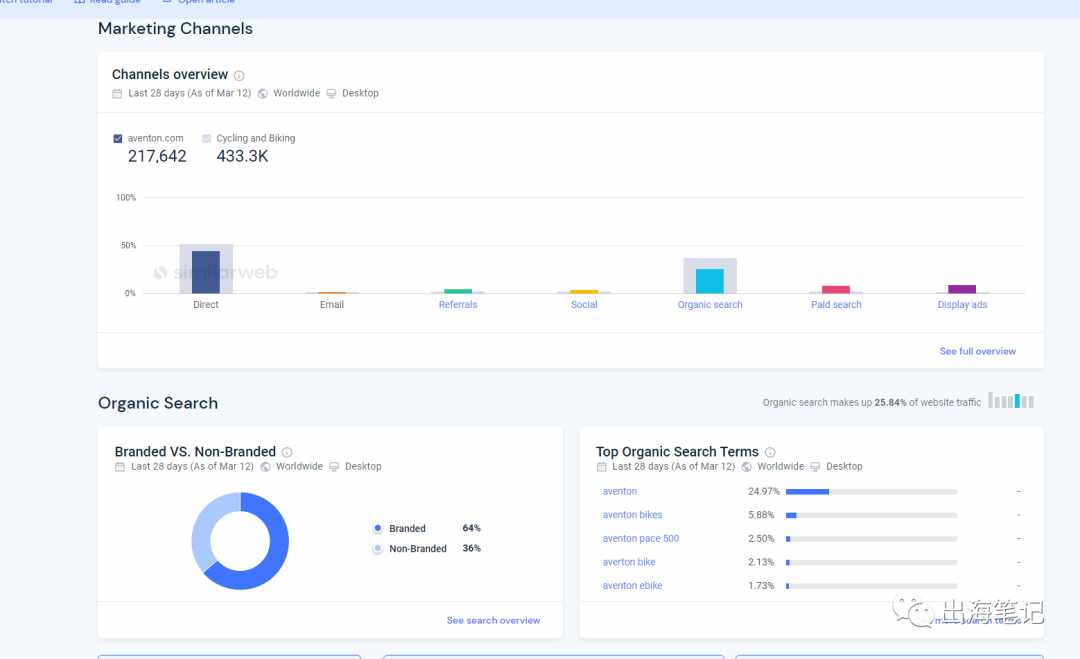The image size is (1080, 659).
Task: Click the Marketing Channels heading
Action: [x=175, y=29]
